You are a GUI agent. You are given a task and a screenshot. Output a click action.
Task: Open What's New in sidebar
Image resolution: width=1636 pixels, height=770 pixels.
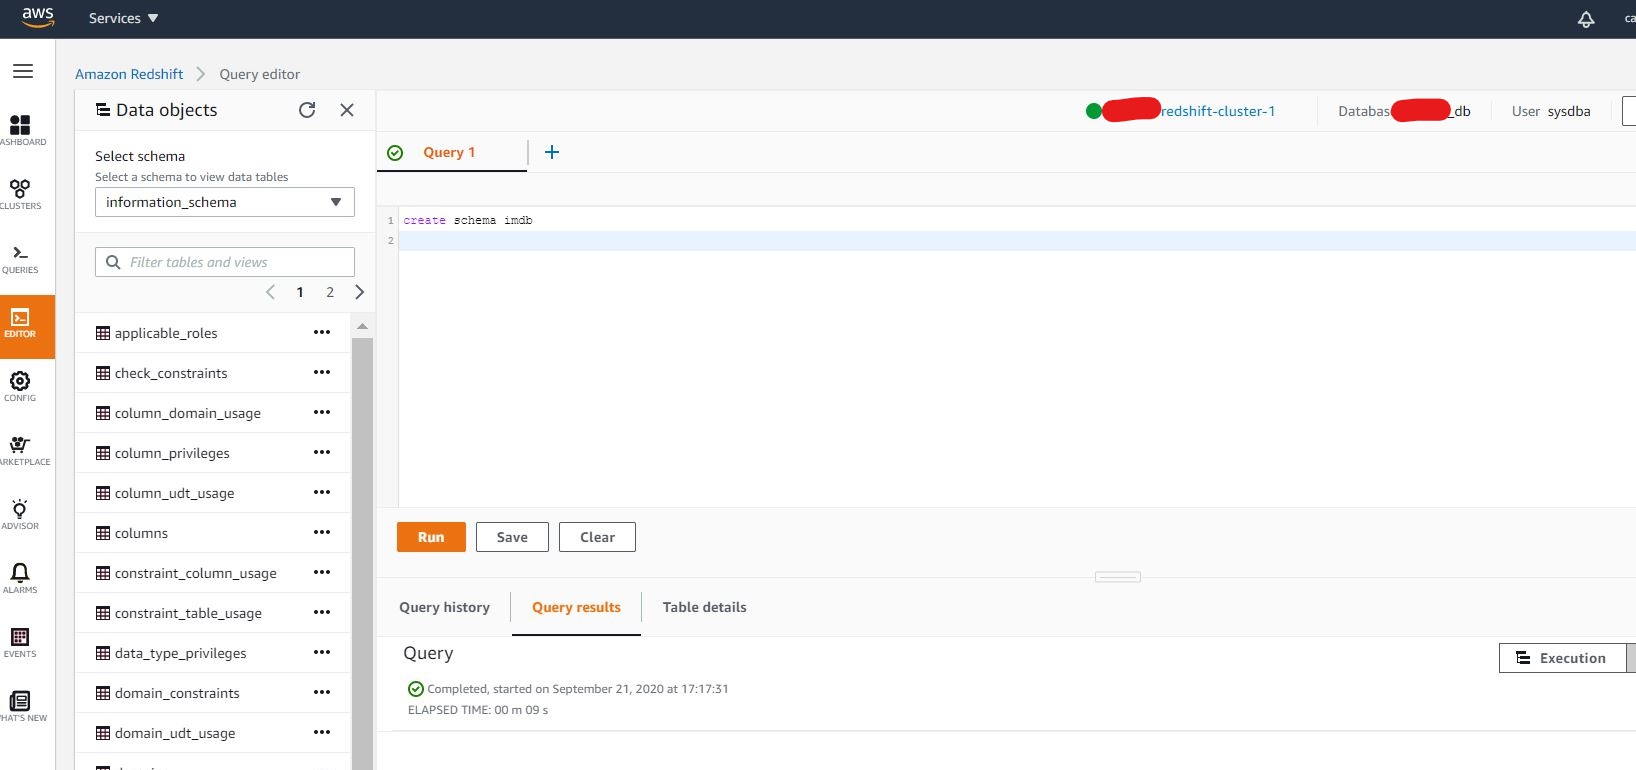pyautogui.click(x=23, y=707)
